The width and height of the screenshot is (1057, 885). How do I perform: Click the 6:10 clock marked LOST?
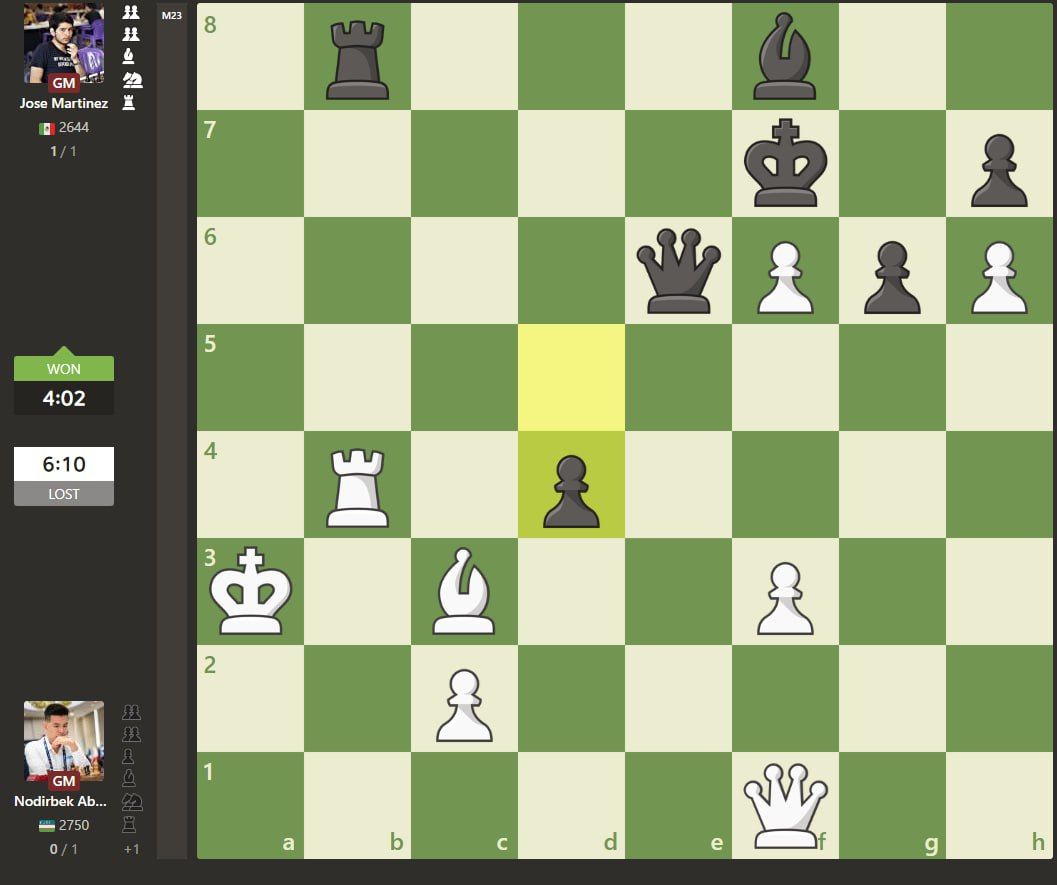click(x=64, y=464)
